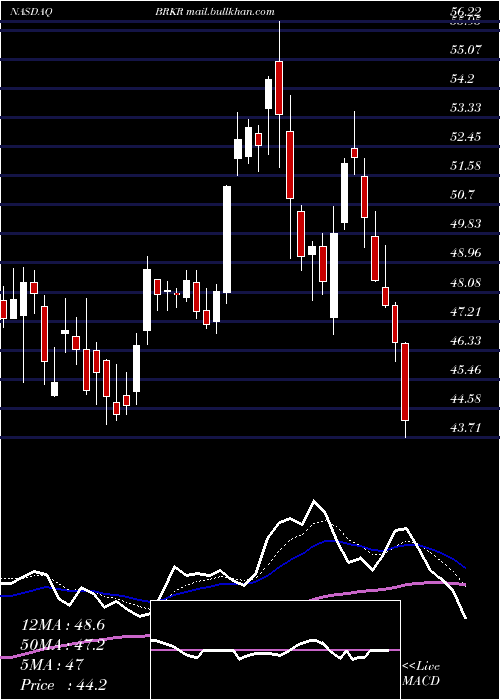Click the 51.58 price axis label
Viewport: 500px width, 700px height.
tap(466, 166)
